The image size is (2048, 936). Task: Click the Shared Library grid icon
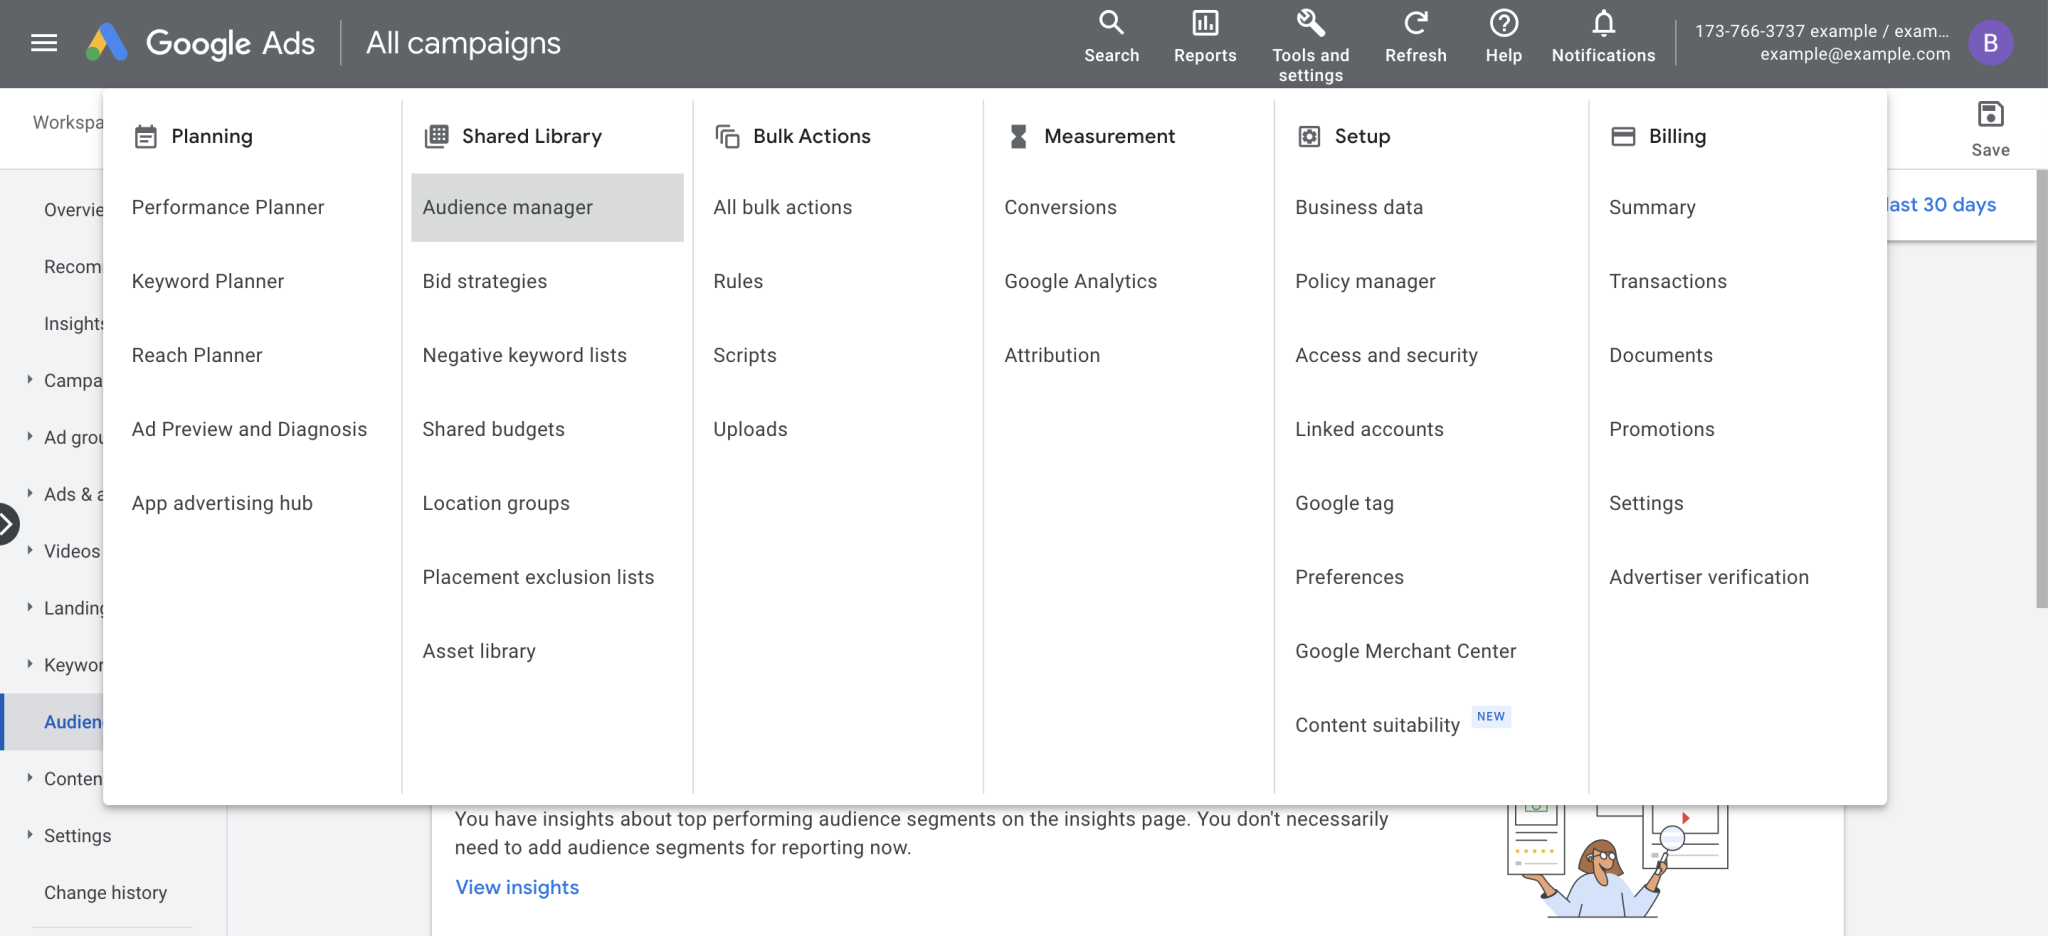tap(437, 136)
